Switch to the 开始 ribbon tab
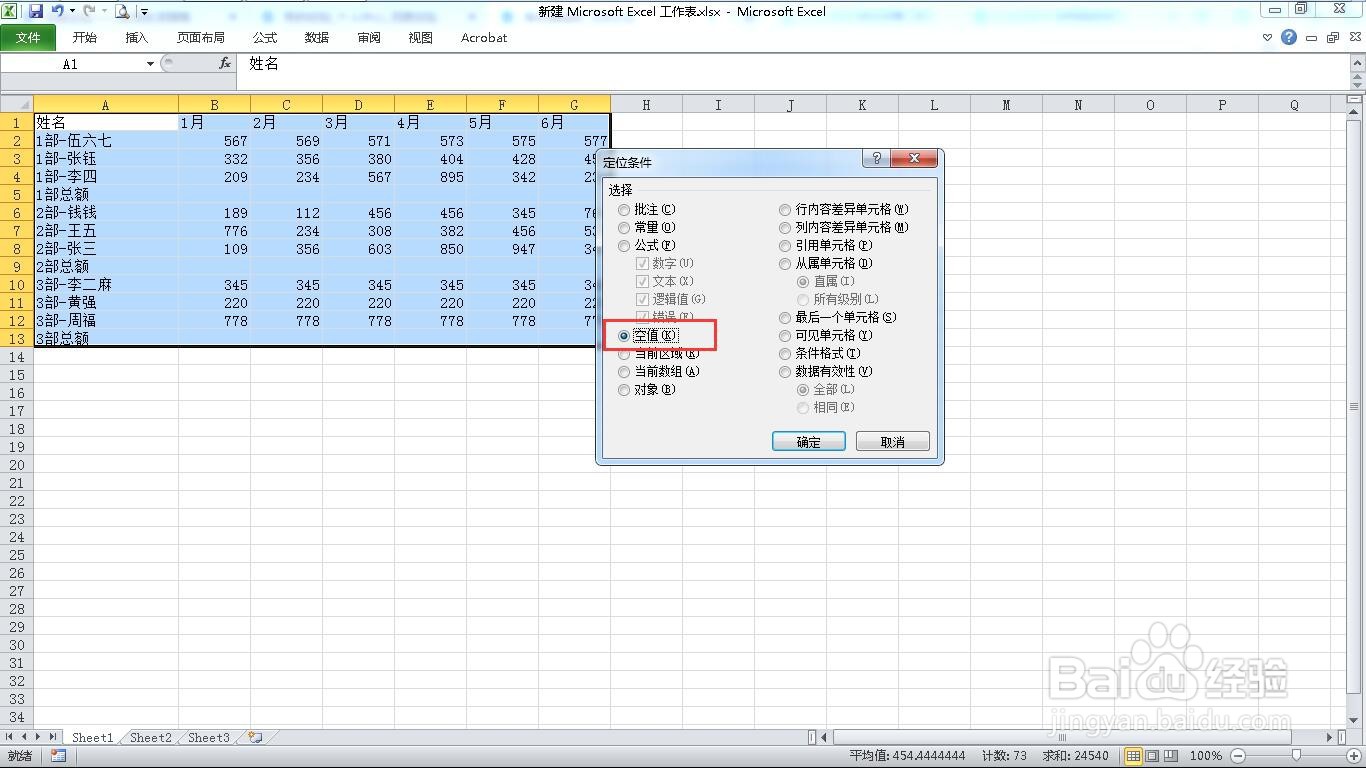This screenshot has width=1366, height=768. pos(85,38)
